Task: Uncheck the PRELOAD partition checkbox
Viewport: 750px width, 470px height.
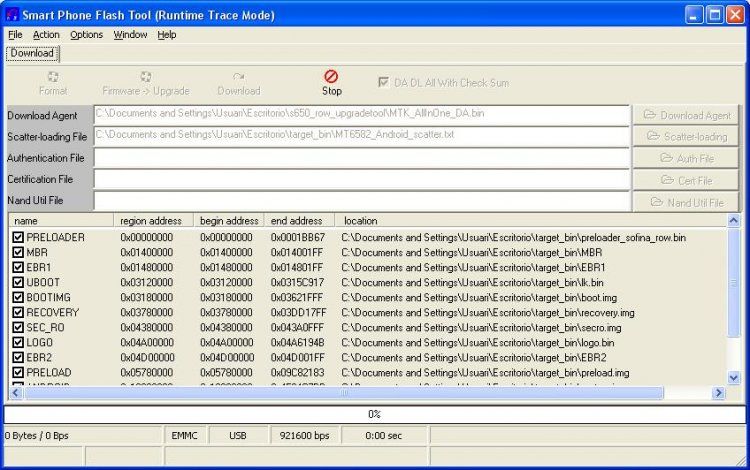Action: (18, 372)
